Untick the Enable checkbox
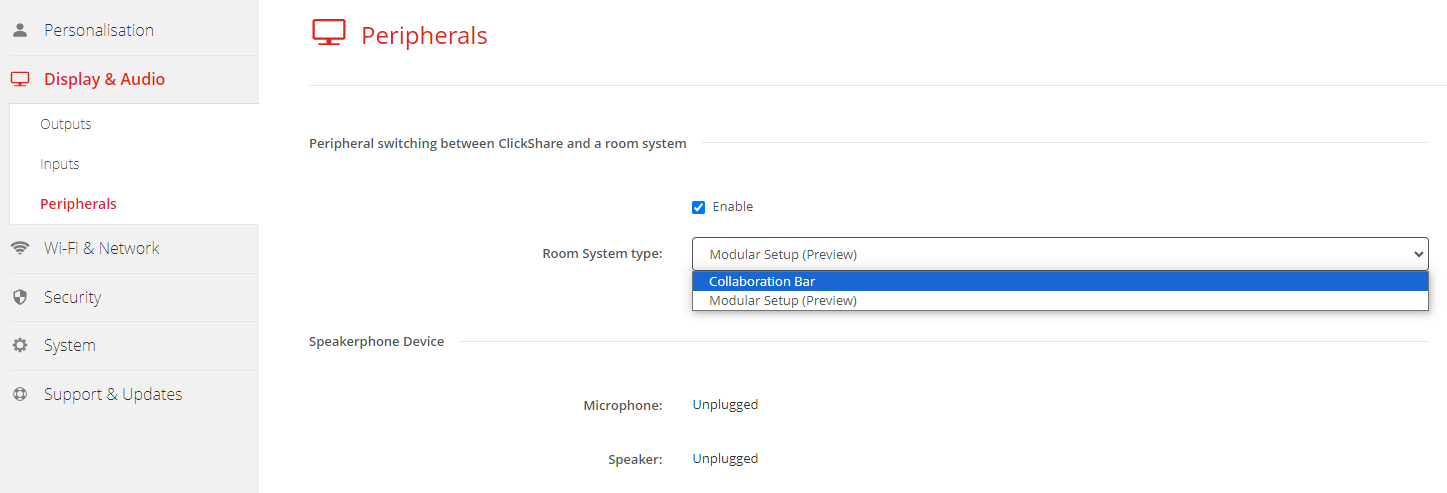 (699, 207)
